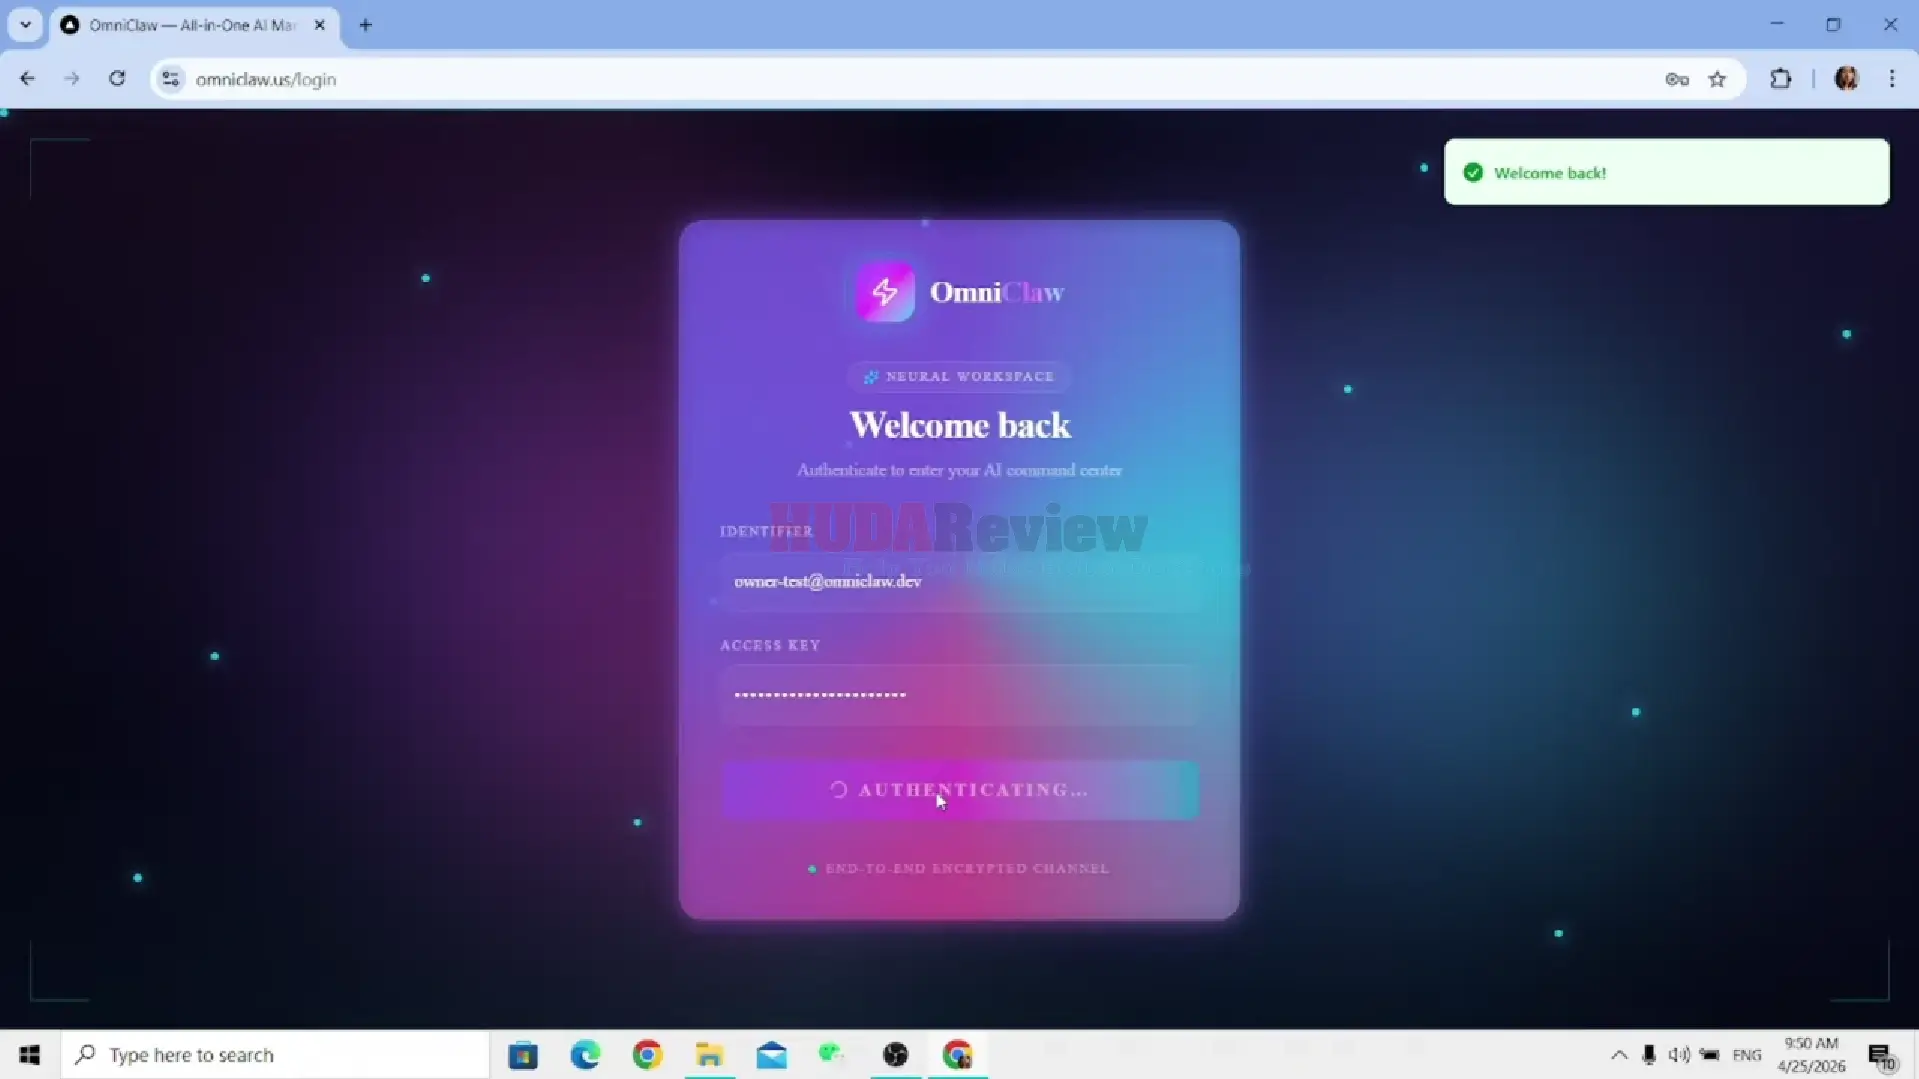Click the microphone tray icon
Viewport: 1919px width, 1079px height.
1649,1055
